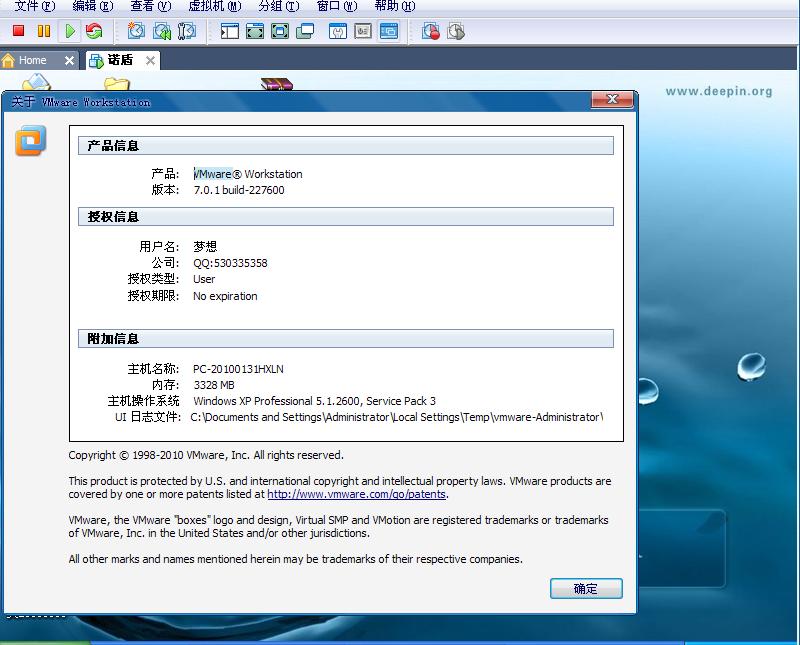Image resolution: width=800 pixels, height=645 pixels.
Task: Click the company value QQ:530335358
Action: tap(230, 263)
